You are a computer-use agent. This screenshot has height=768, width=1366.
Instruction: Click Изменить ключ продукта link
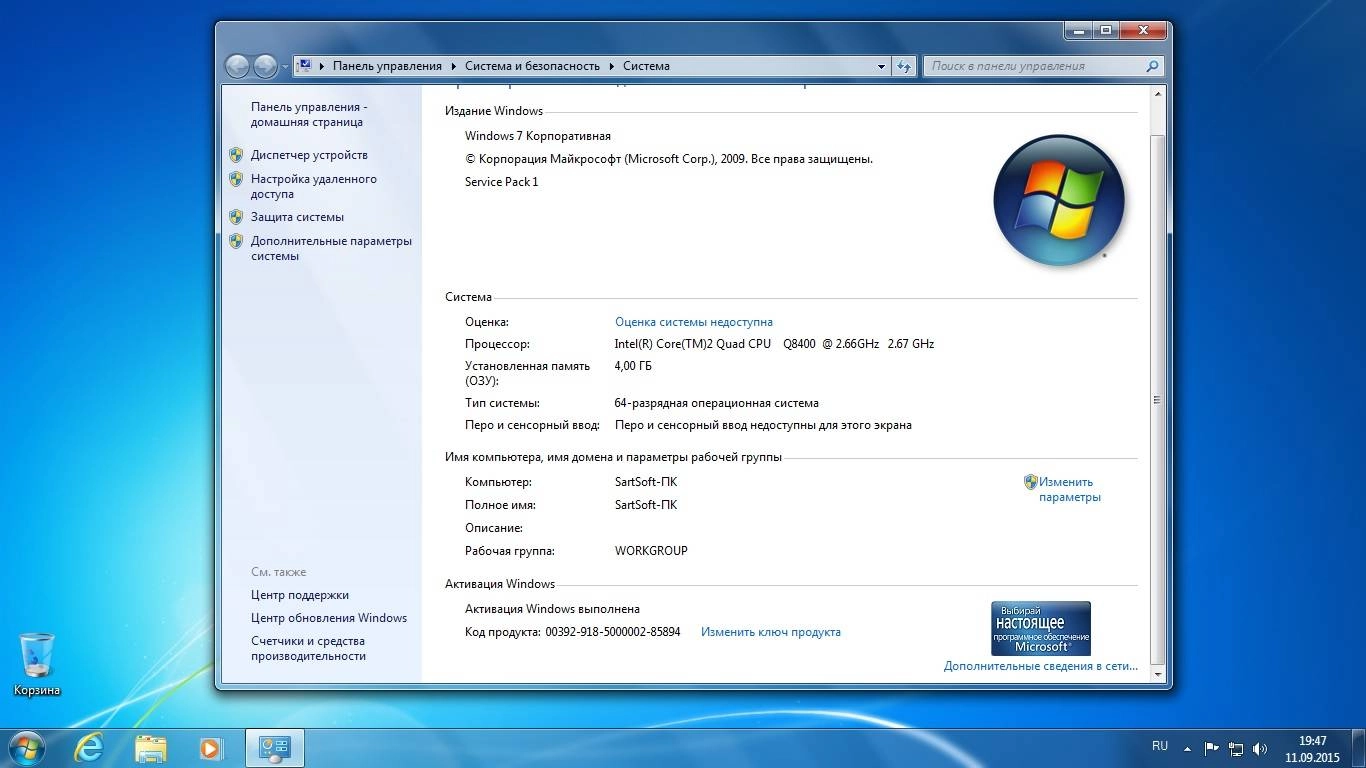tap(771, 632)
